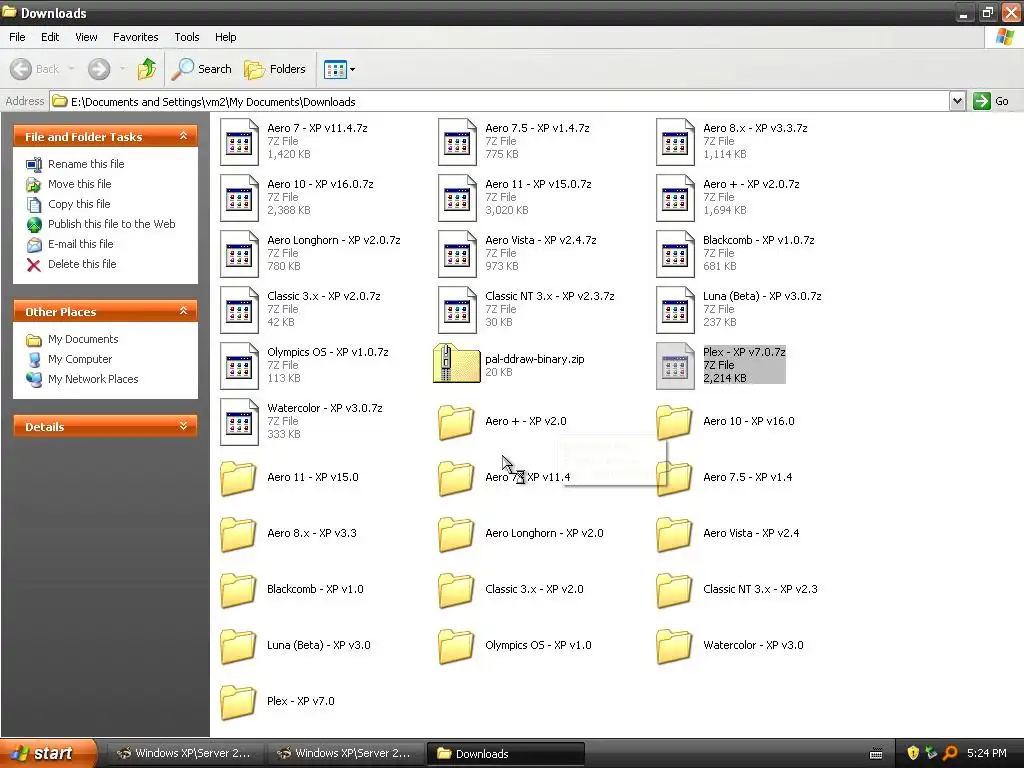Screen dimensions: 1024x768
Task: Open the Favorites menu
Action: [136, 37]
